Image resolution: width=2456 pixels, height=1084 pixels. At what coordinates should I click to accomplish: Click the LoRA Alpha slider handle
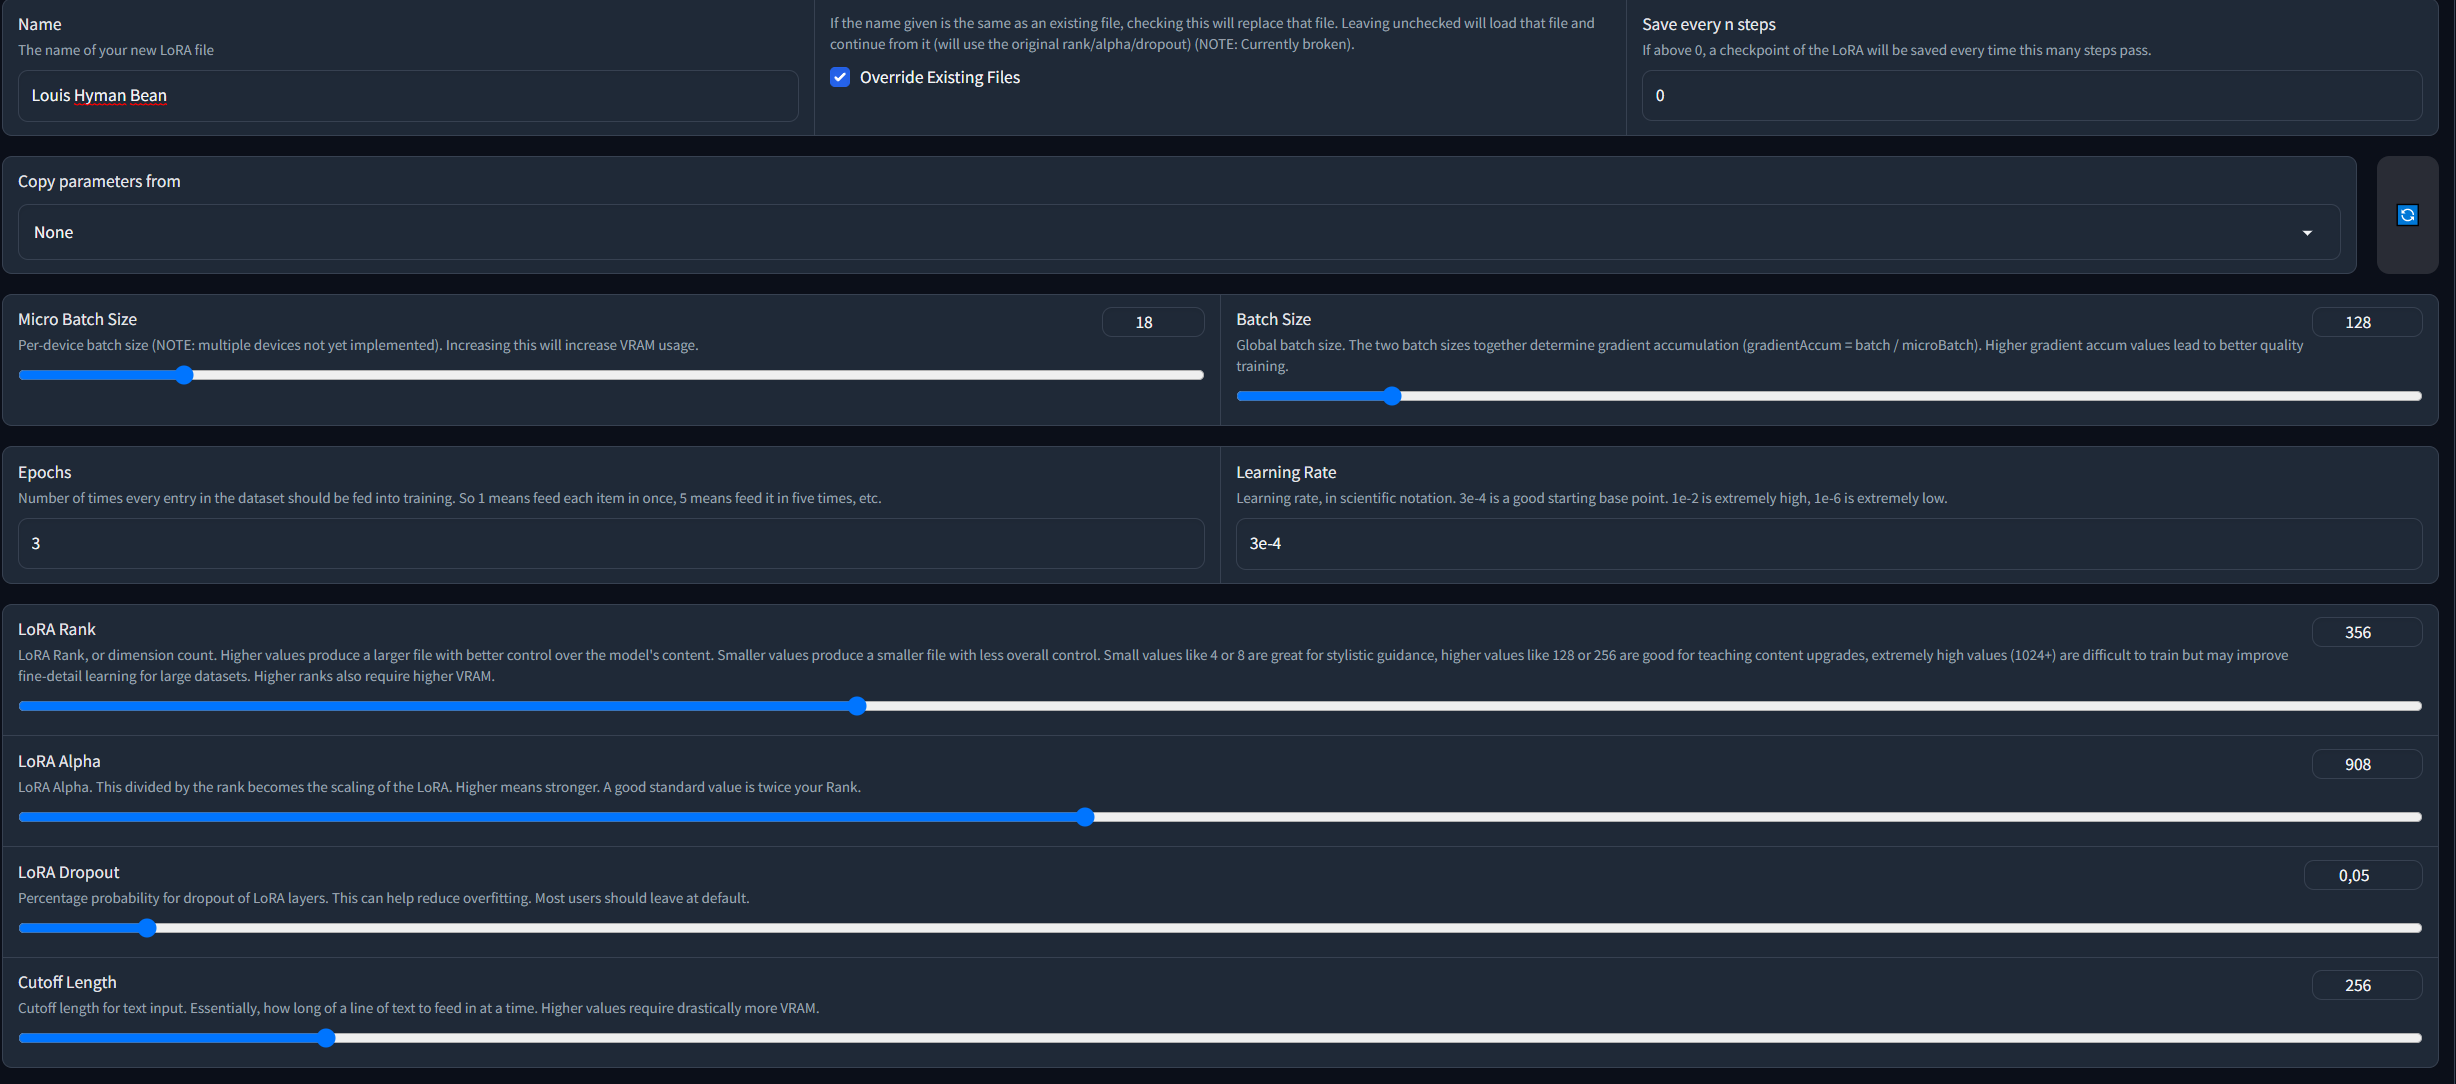point(1086,817)
